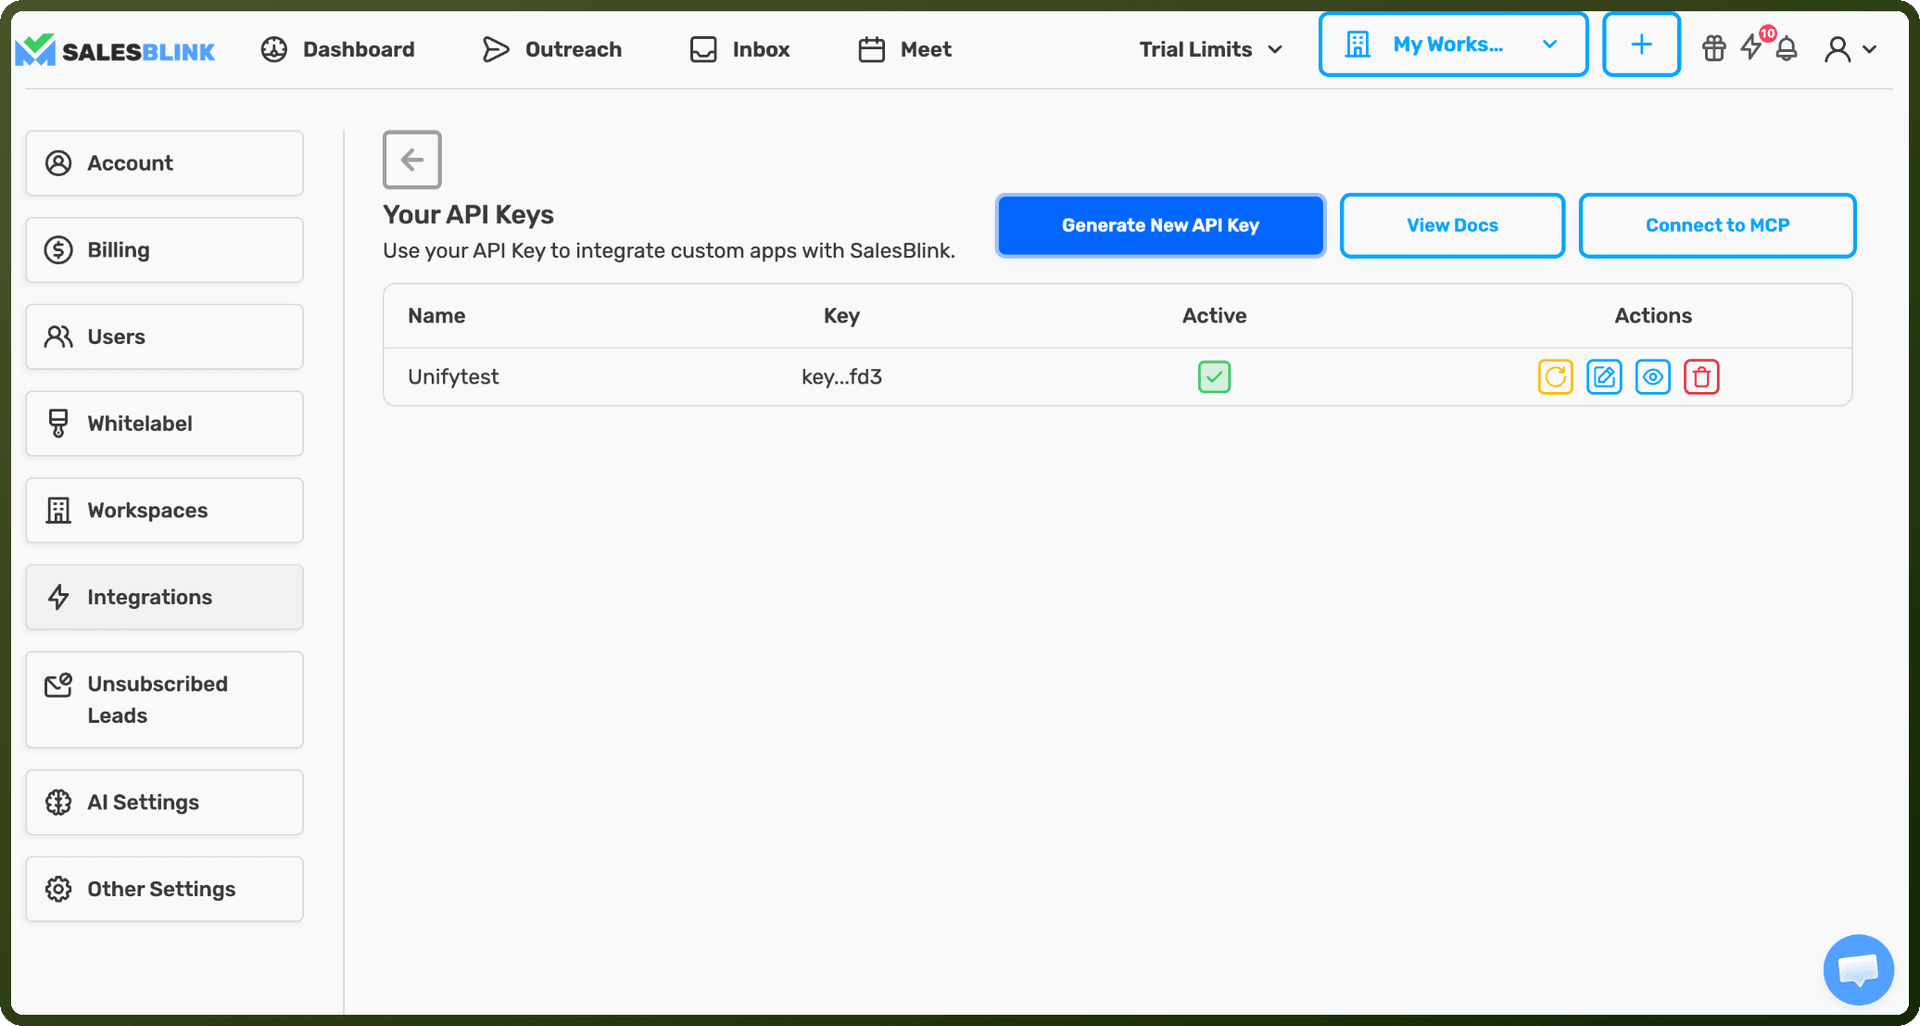Click the SalesBlink logo

(115, 50)
